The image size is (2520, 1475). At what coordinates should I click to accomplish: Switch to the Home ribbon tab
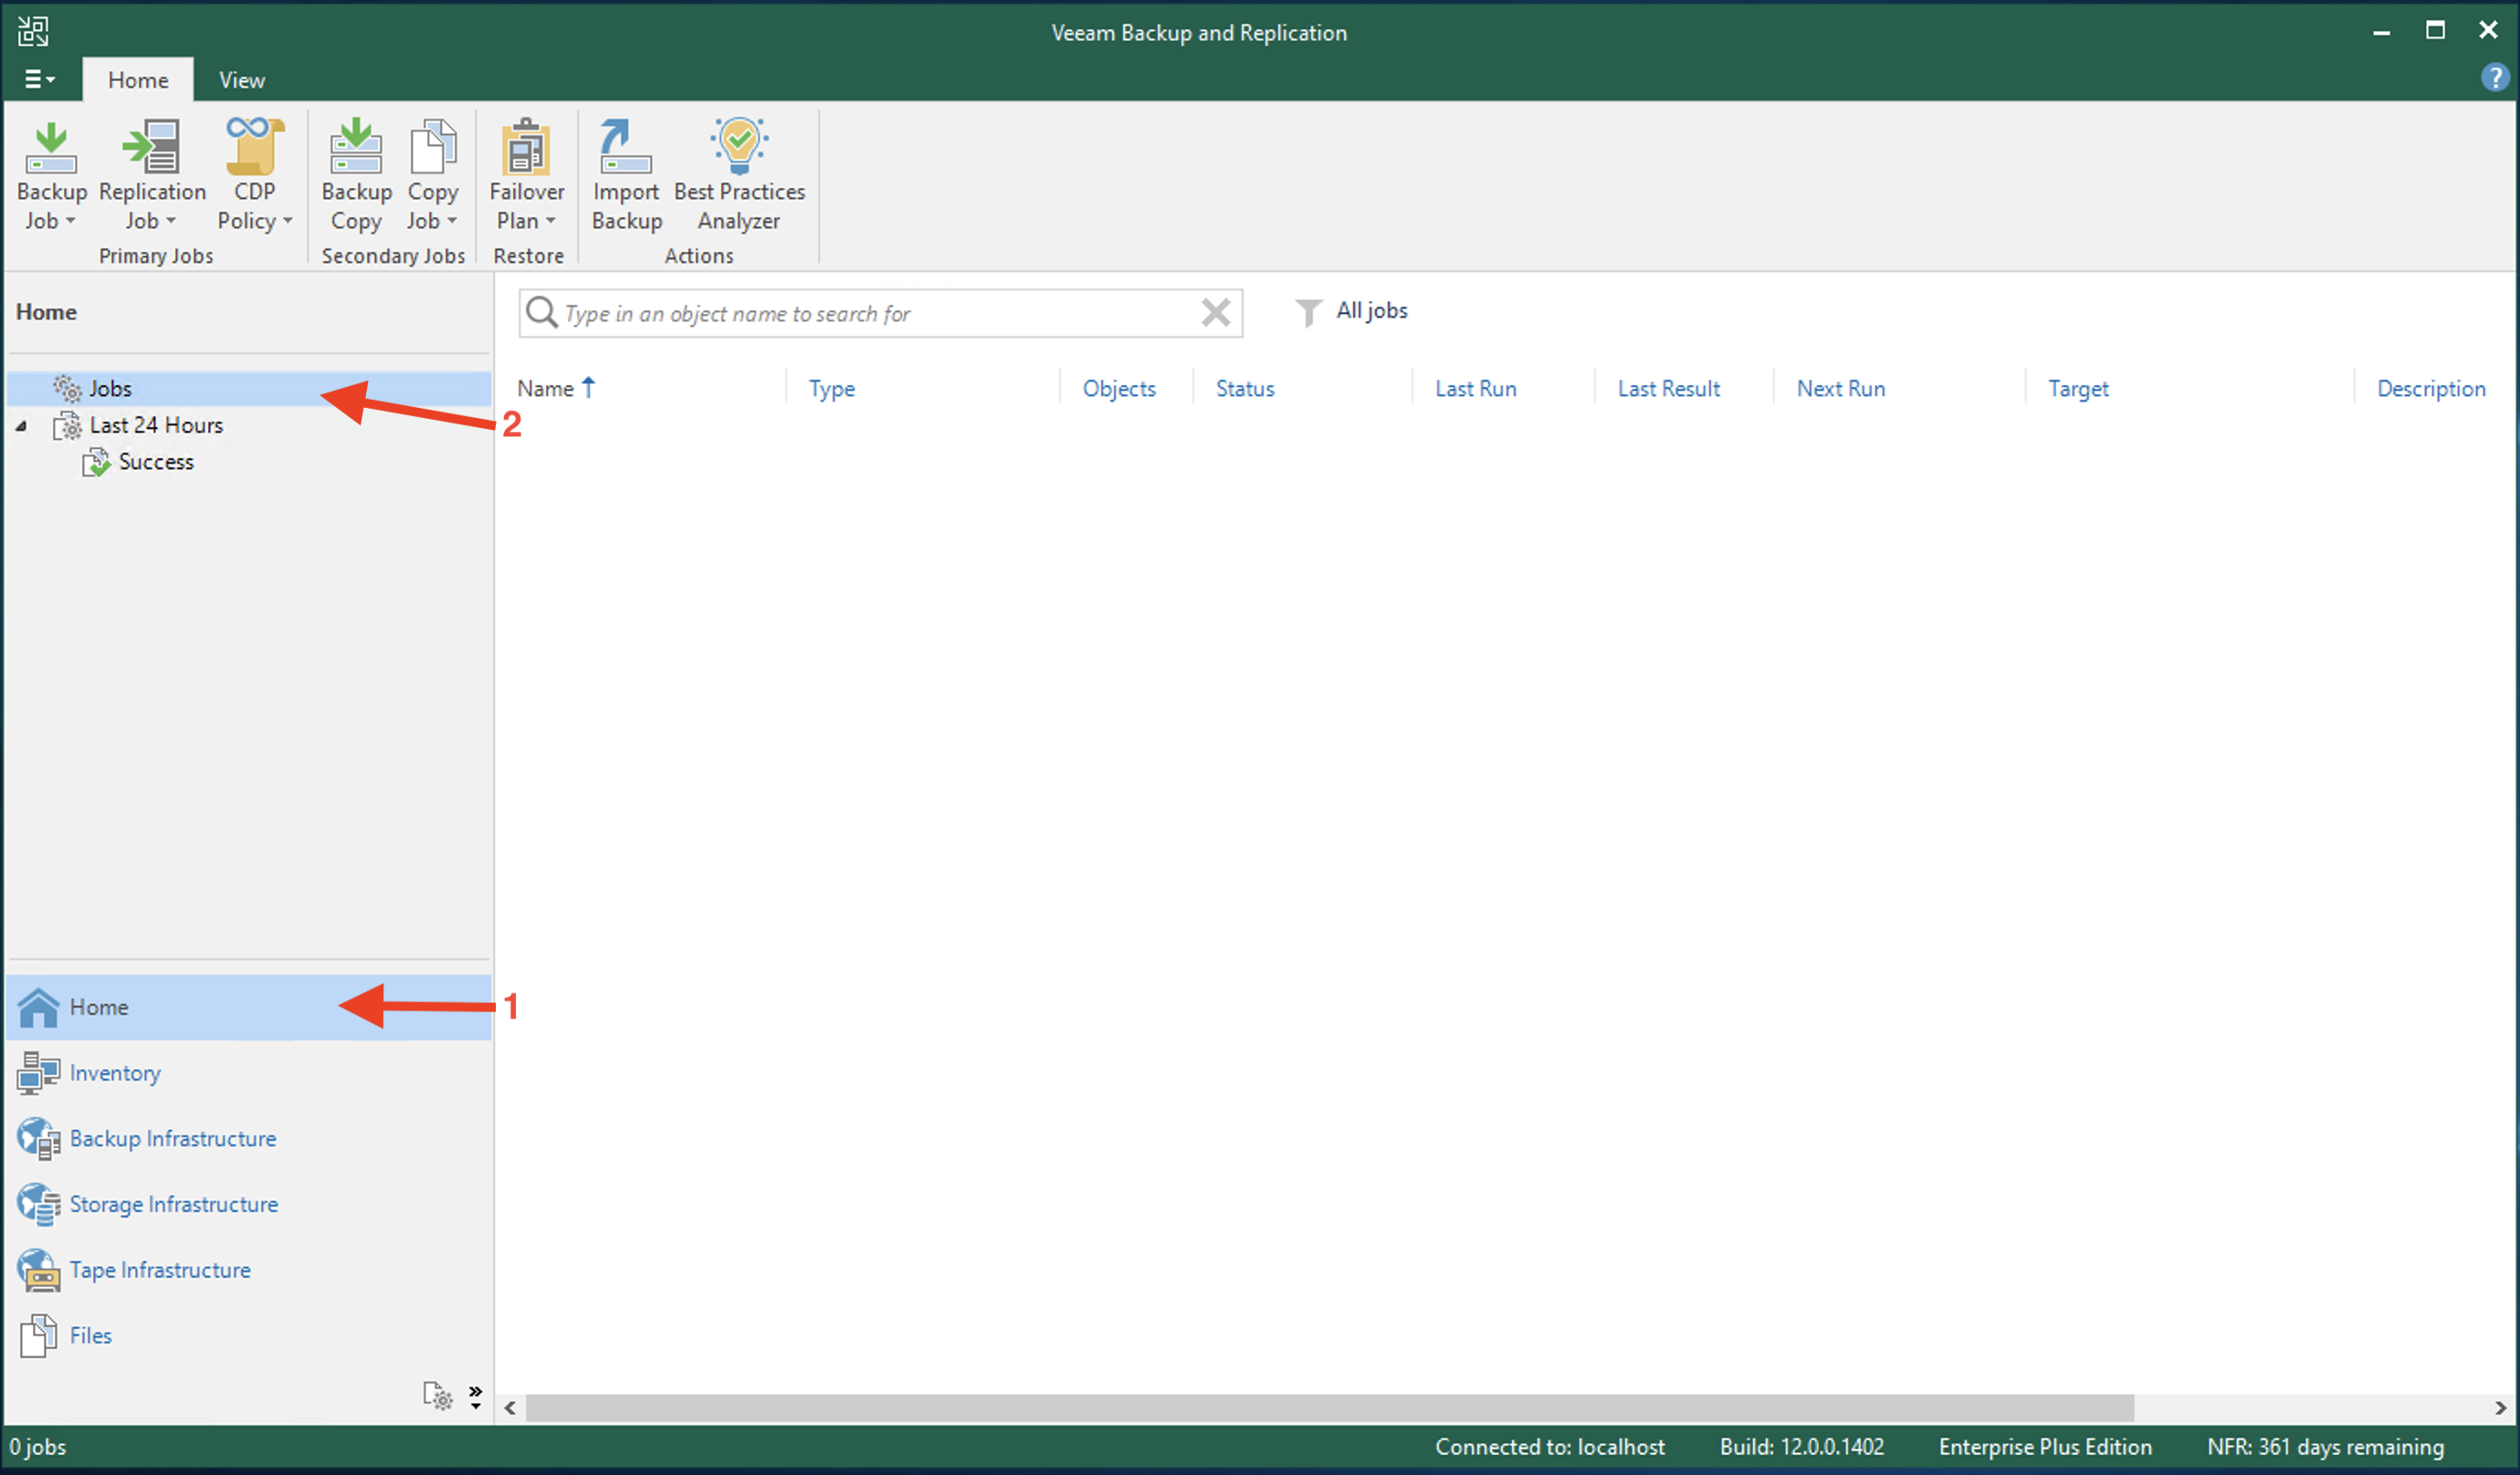click(x=138, y=80)
